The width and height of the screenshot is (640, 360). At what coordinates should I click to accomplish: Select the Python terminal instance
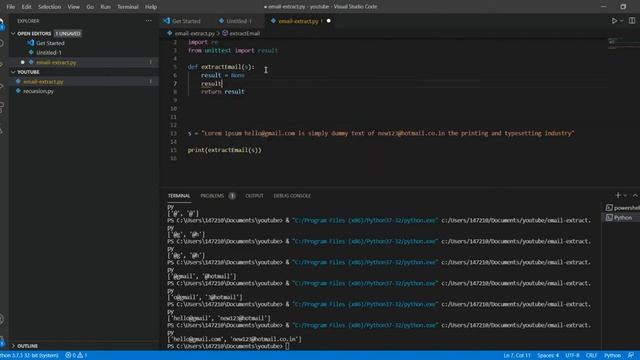point(622,218)
